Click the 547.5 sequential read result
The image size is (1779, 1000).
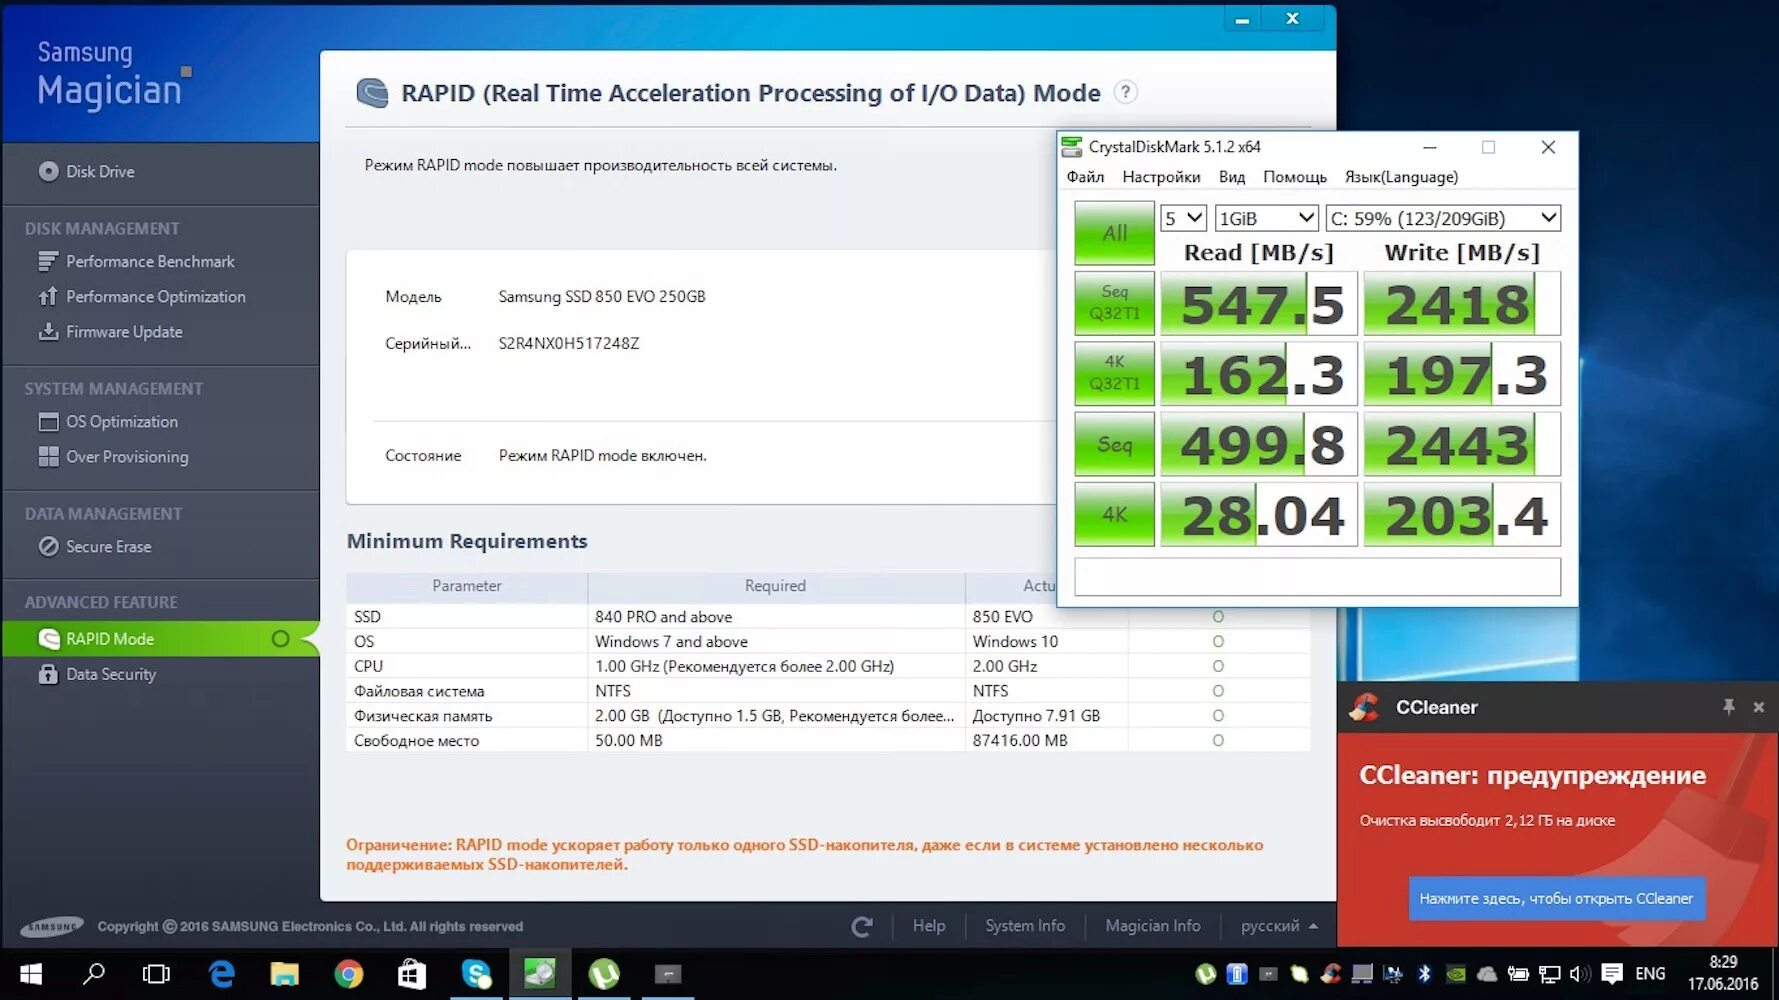(x=1259, y=304)
